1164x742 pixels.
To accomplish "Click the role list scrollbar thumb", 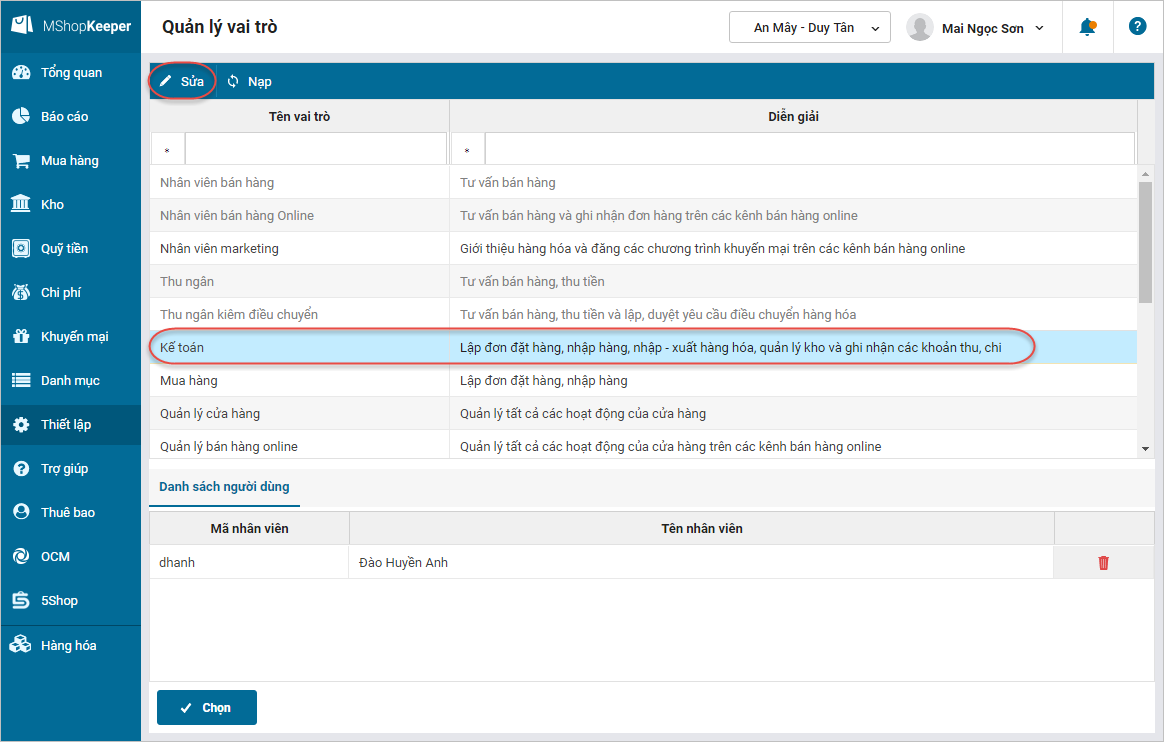I will click(x=1145, y=241).
